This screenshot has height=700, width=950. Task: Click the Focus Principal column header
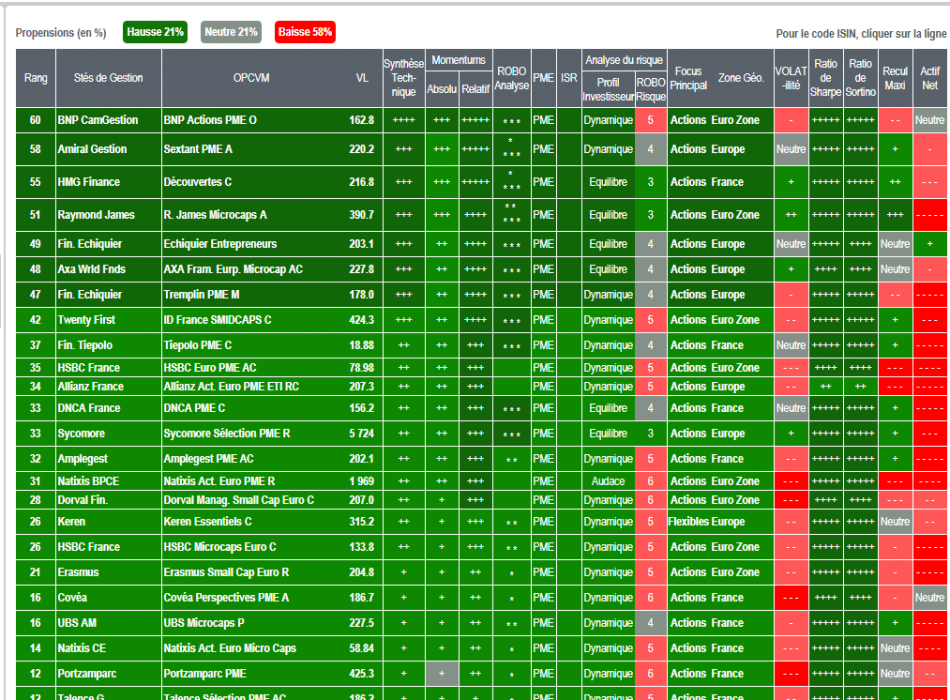(688, 78)
